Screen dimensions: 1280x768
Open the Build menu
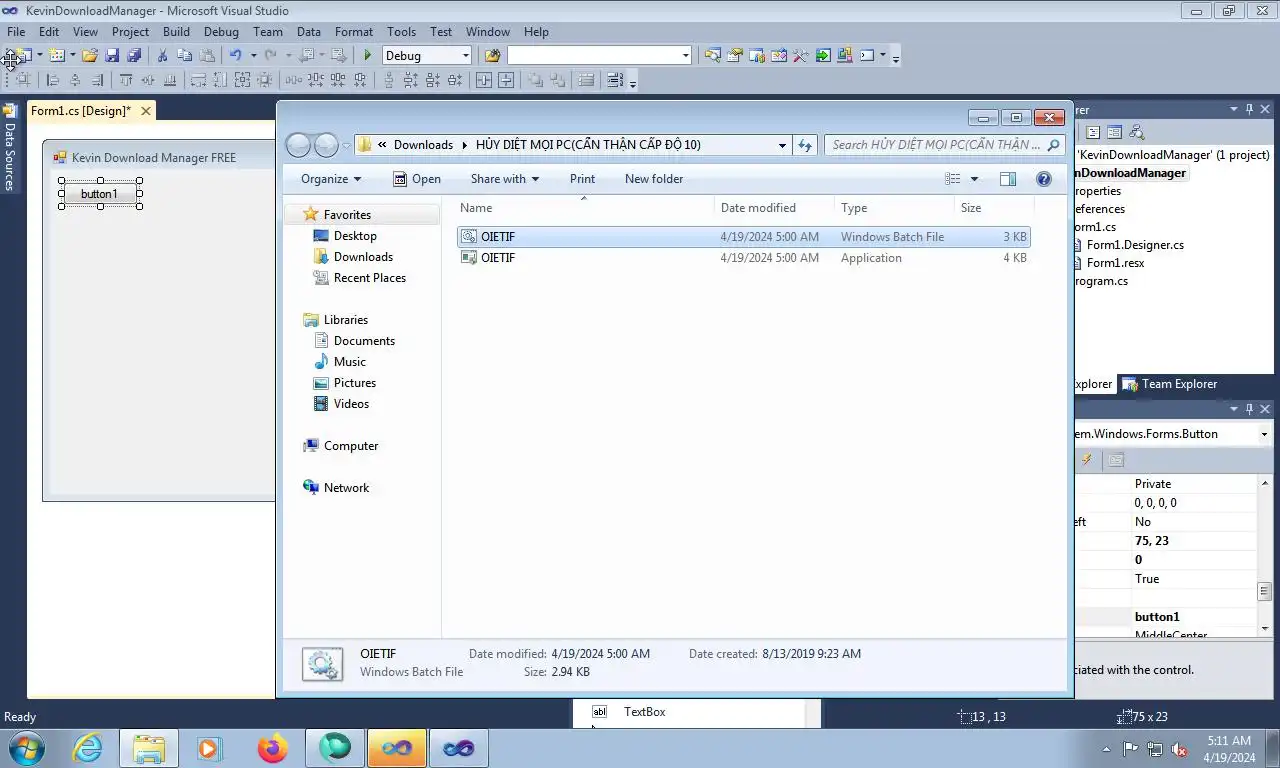coord(176,32)
